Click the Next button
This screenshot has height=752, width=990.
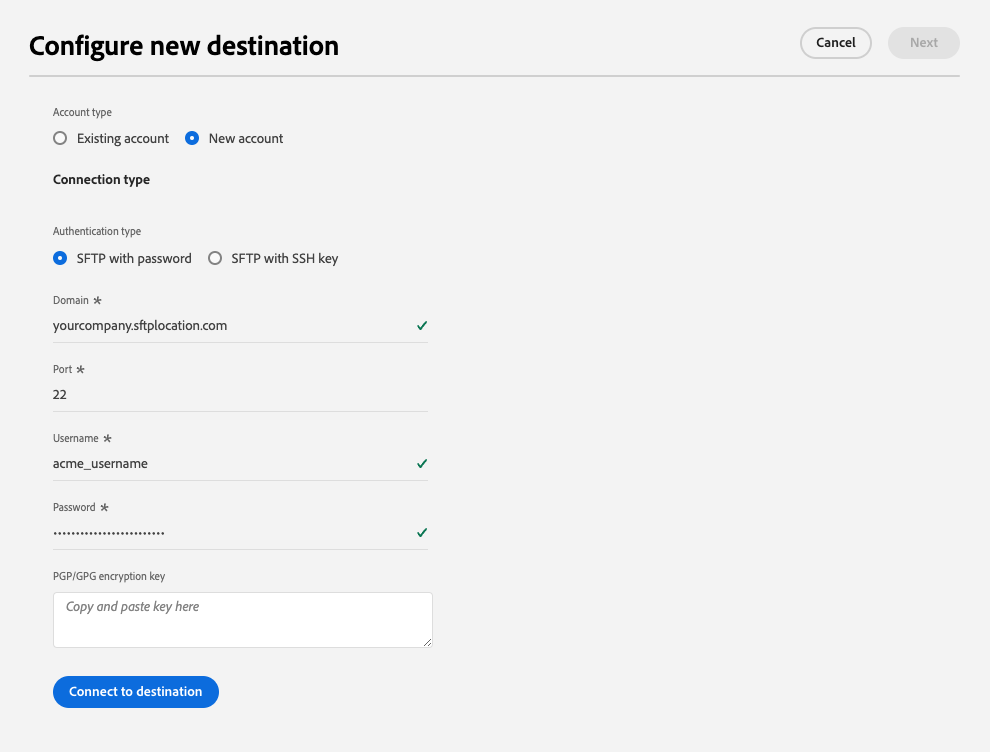(x=923, y=43)
